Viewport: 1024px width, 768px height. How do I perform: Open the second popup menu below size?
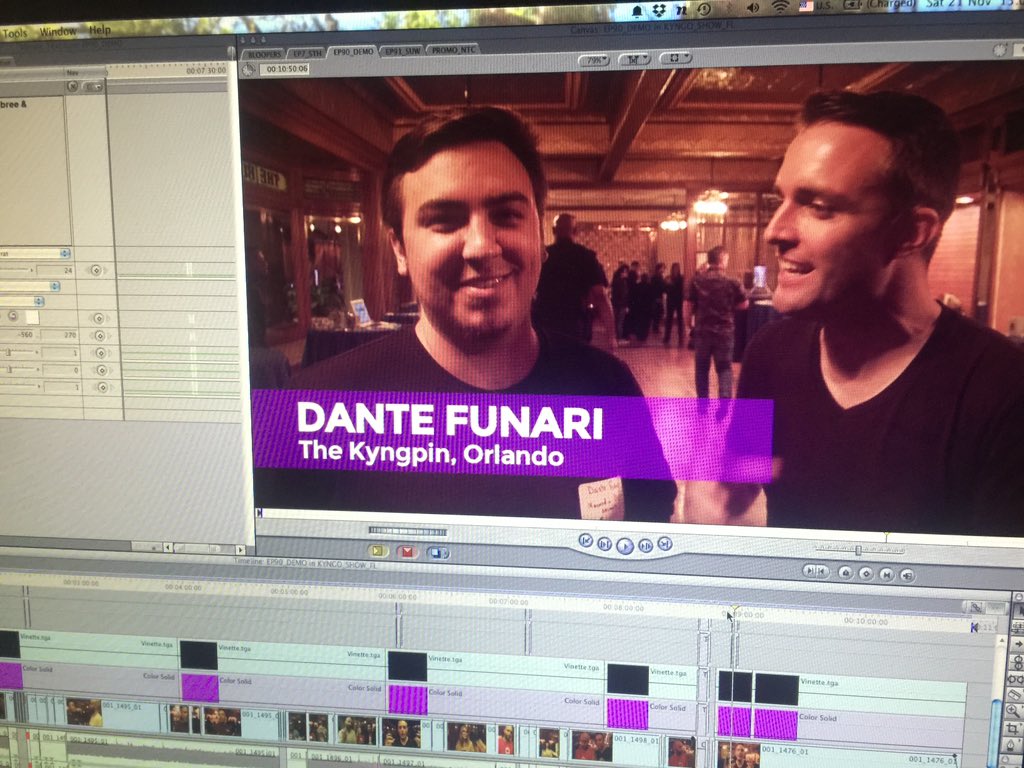pos(29,286)
